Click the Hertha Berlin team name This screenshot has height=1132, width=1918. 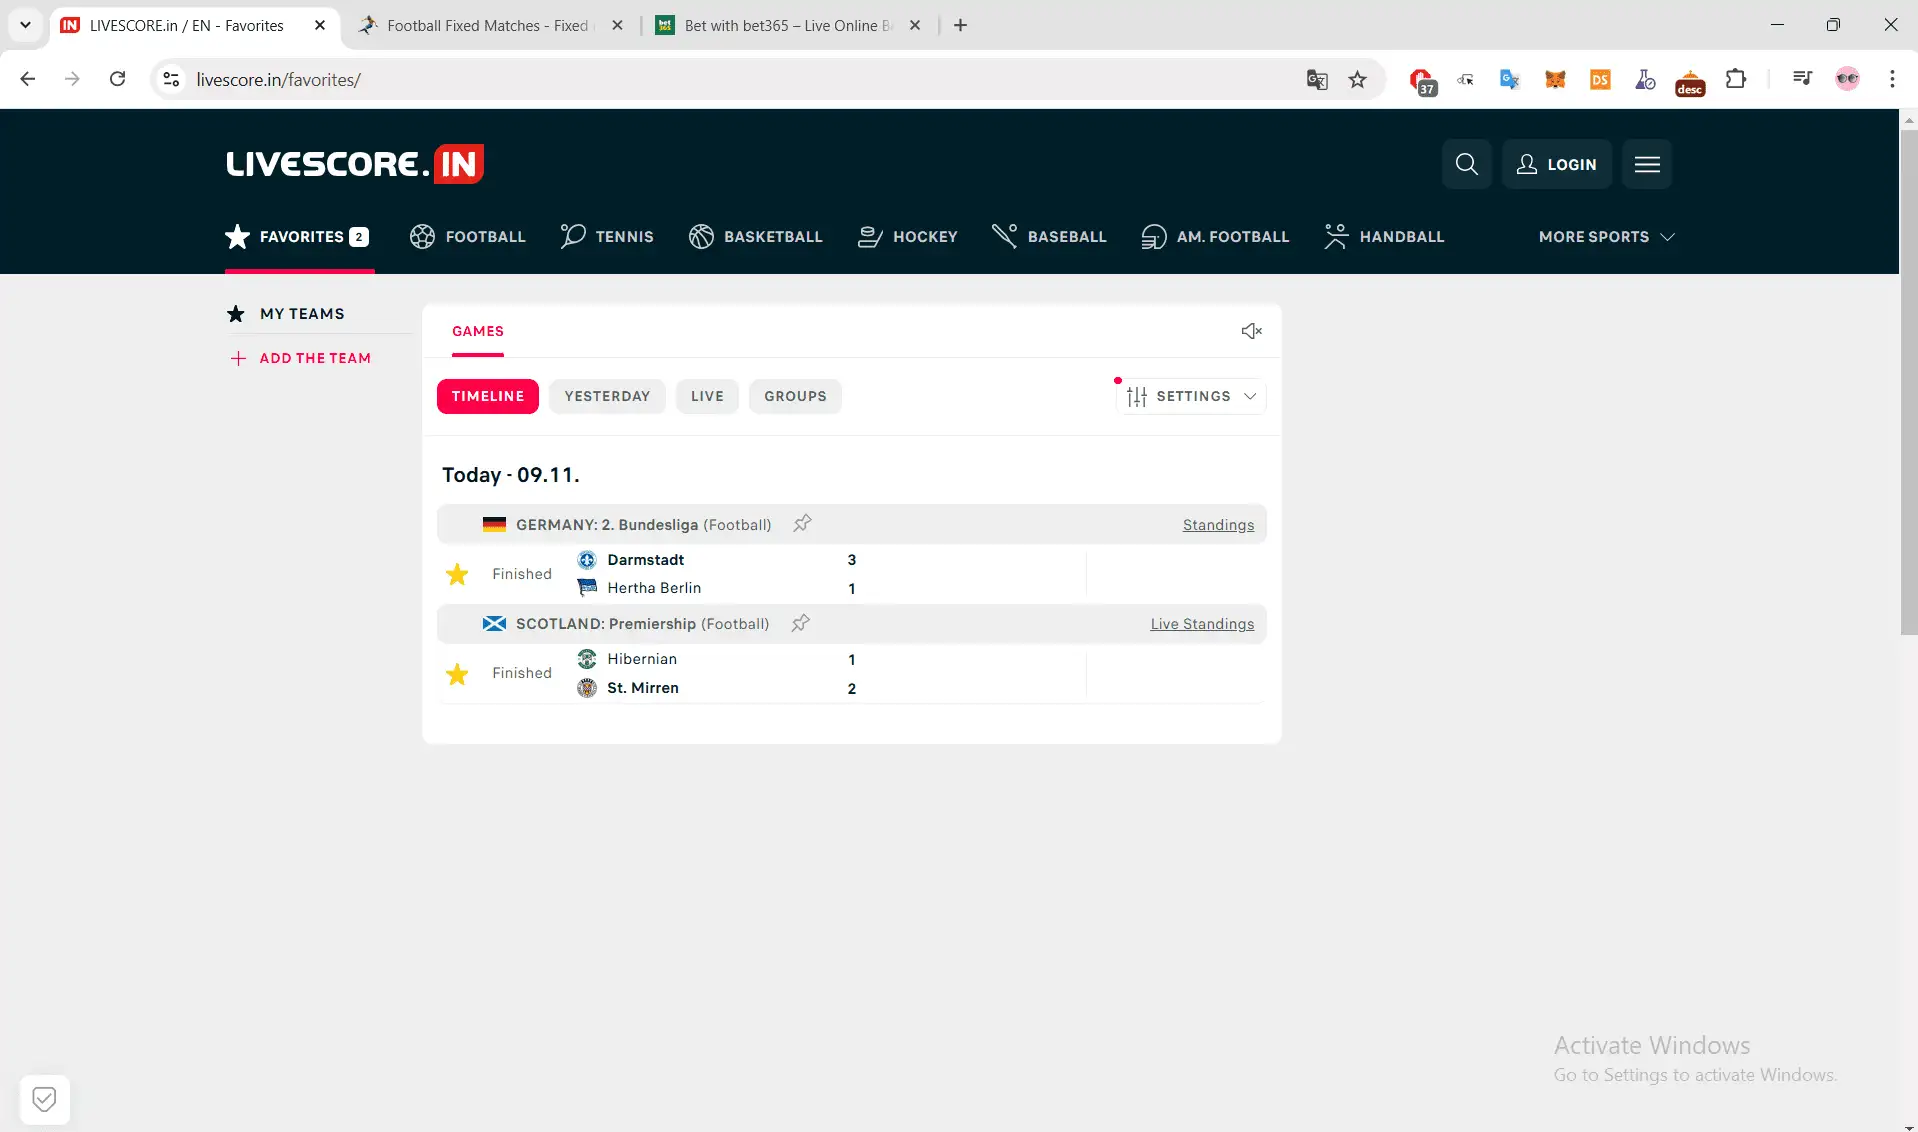pyautogui.click(x=654, y=588)
